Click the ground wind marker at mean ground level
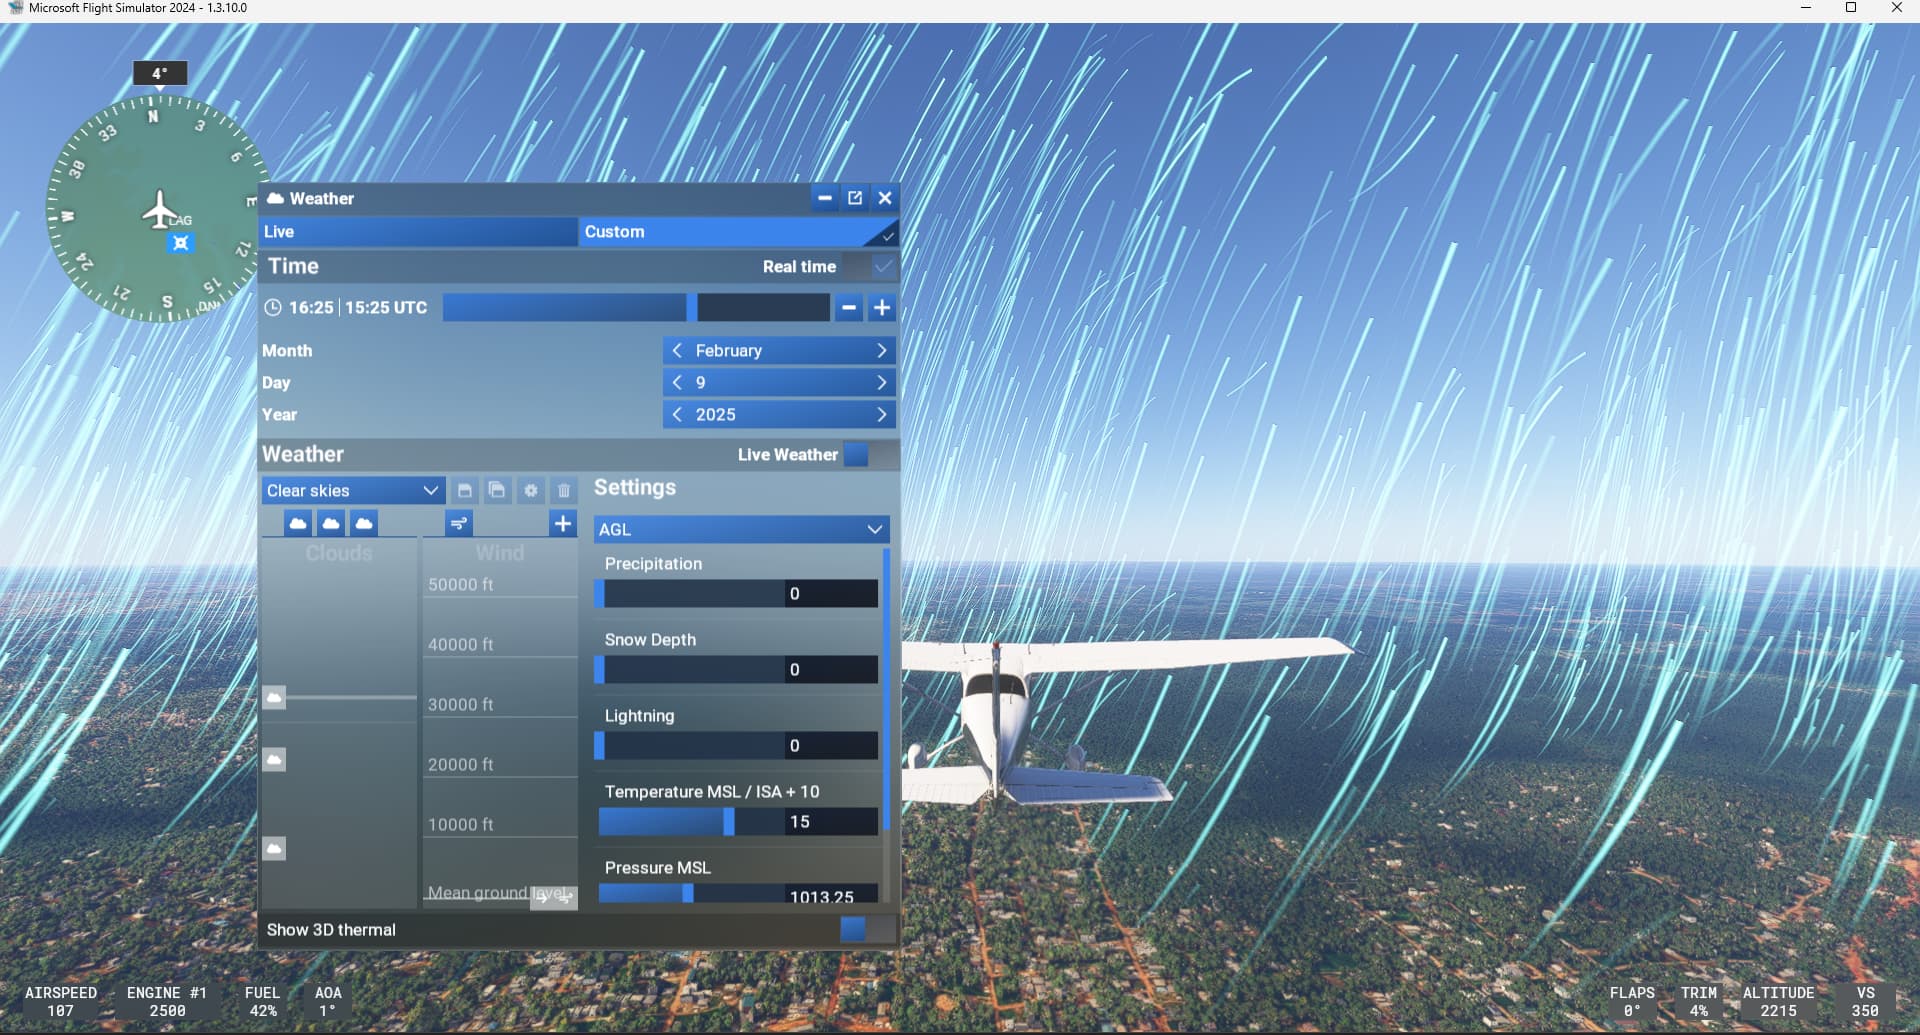This screenshot has width=1920, height=1035. coord(555,897)
